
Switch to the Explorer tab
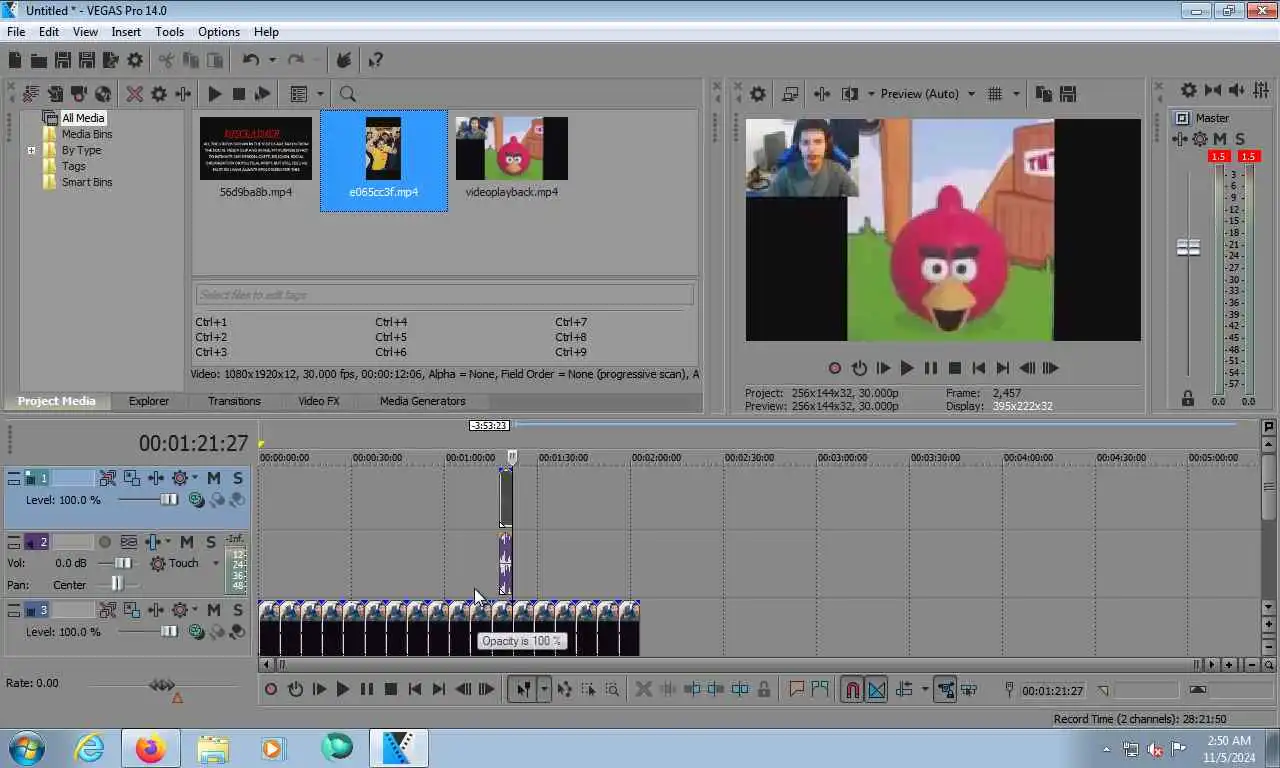(148, 401)
